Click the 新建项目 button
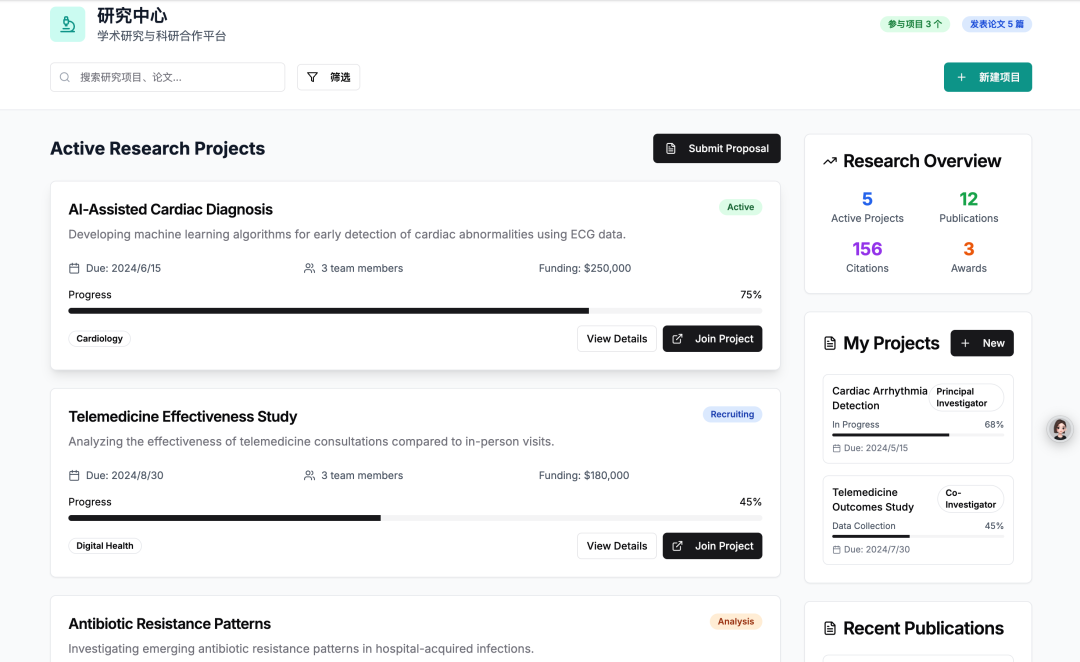The width and height of the screenshot is (1080, 662). tap(987, 77)
